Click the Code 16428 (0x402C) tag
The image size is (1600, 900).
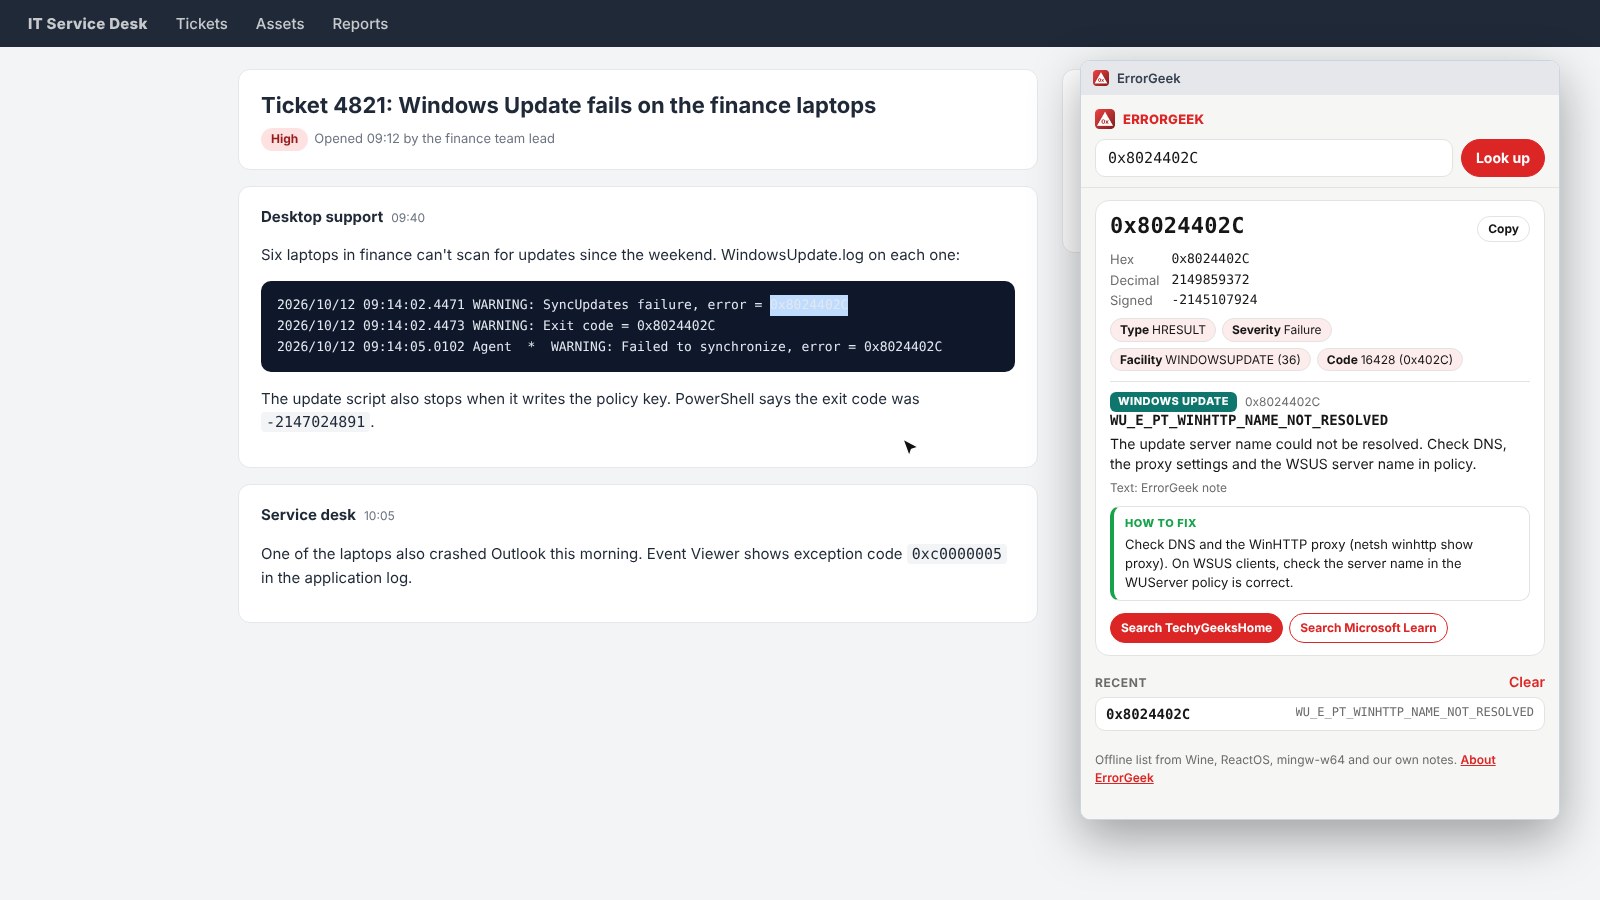click(x=1389, y=360)
